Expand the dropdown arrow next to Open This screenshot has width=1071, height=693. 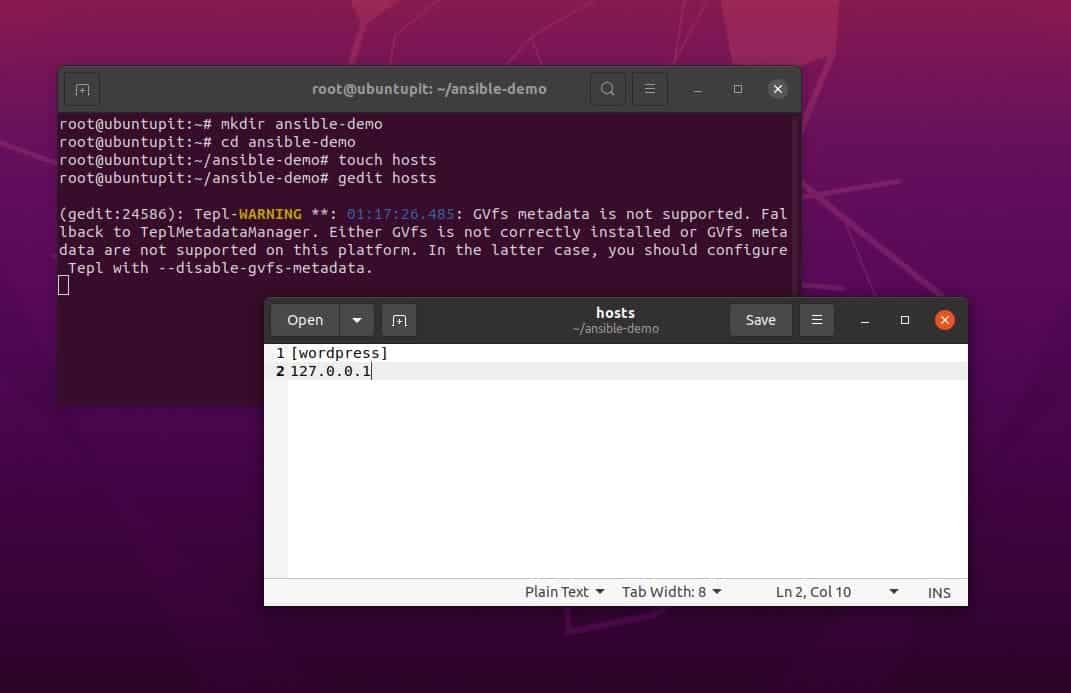pos(357,319)
